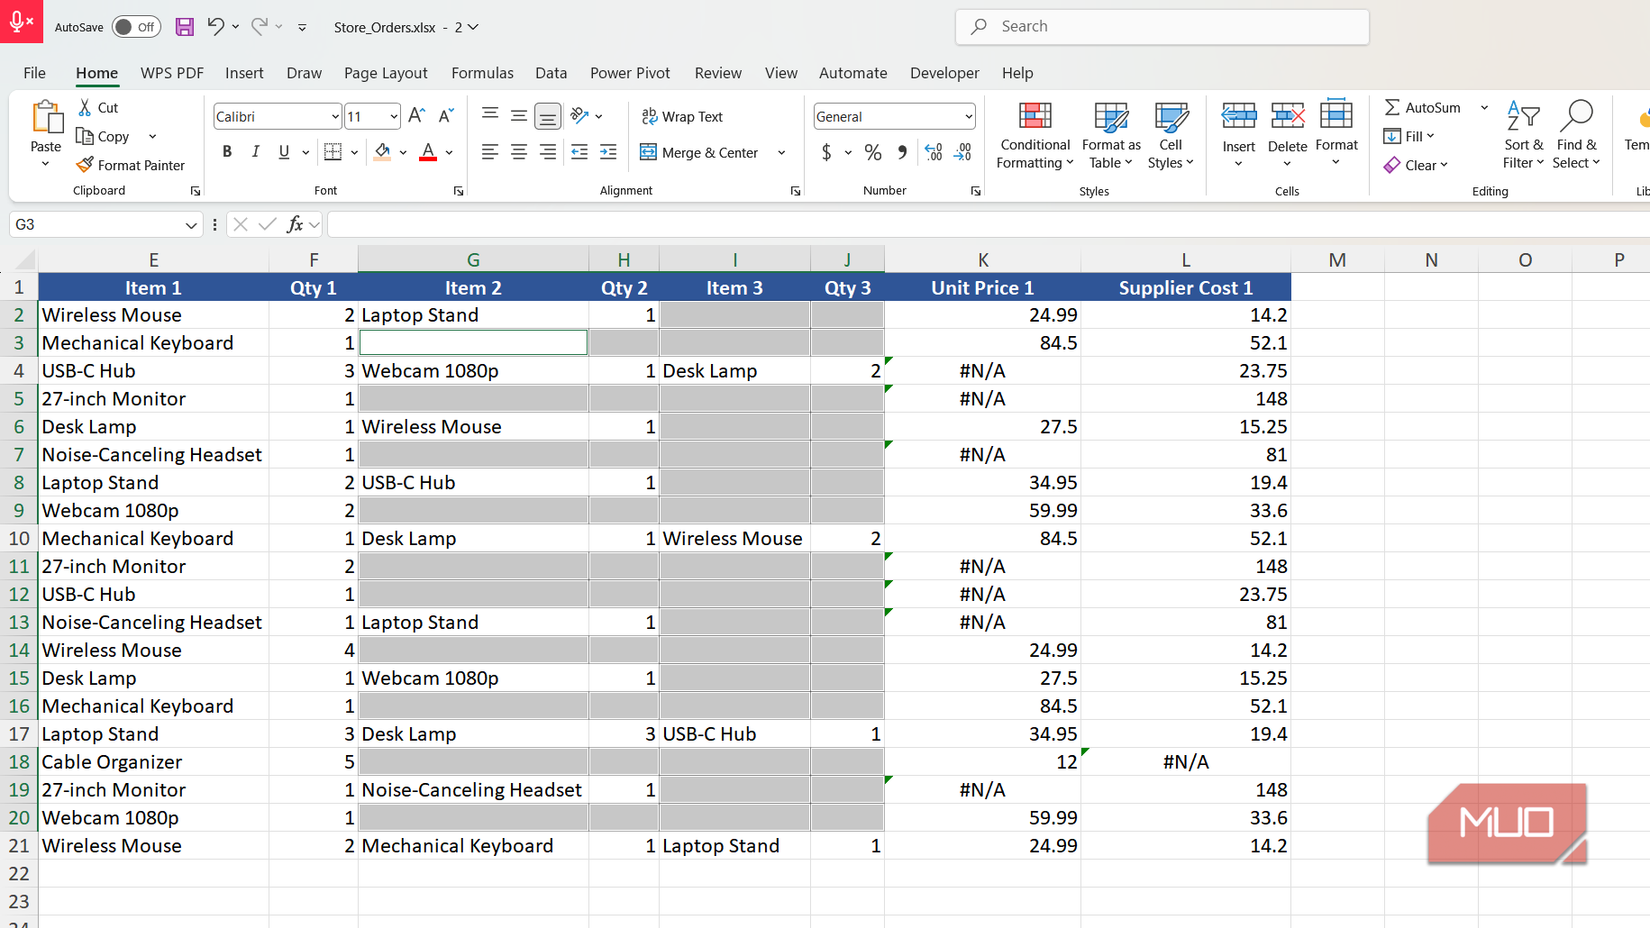The image size is (1650, 928).
Task: Open Conditional Formatting menu
Action: pos(1034,135)
